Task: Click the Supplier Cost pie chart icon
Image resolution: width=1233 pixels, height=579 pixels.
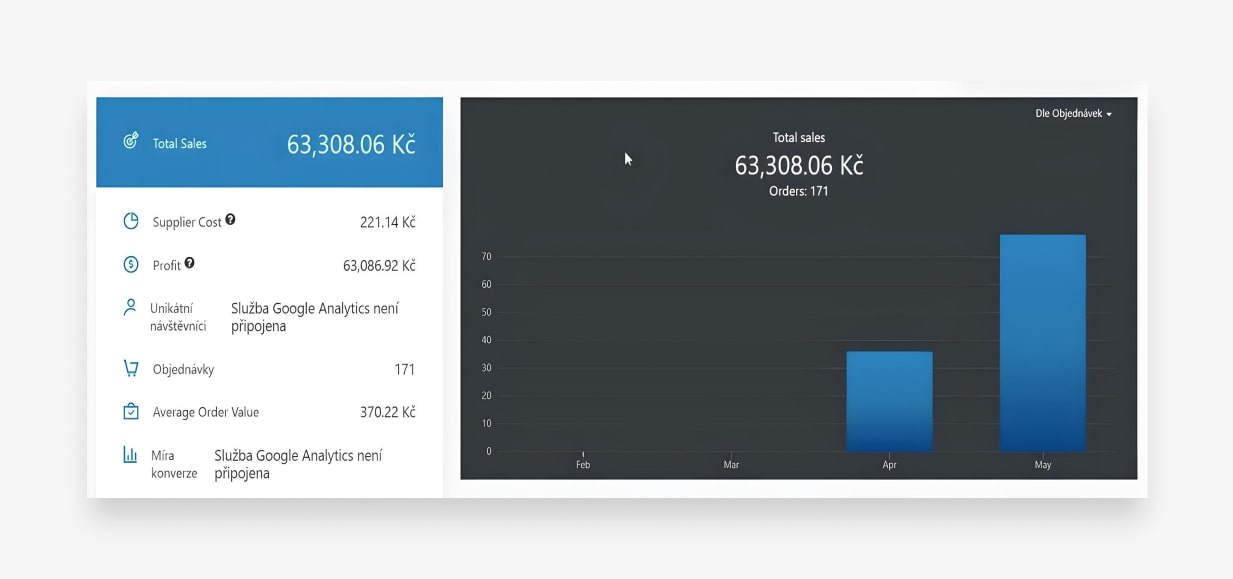Action: [130, 221]
